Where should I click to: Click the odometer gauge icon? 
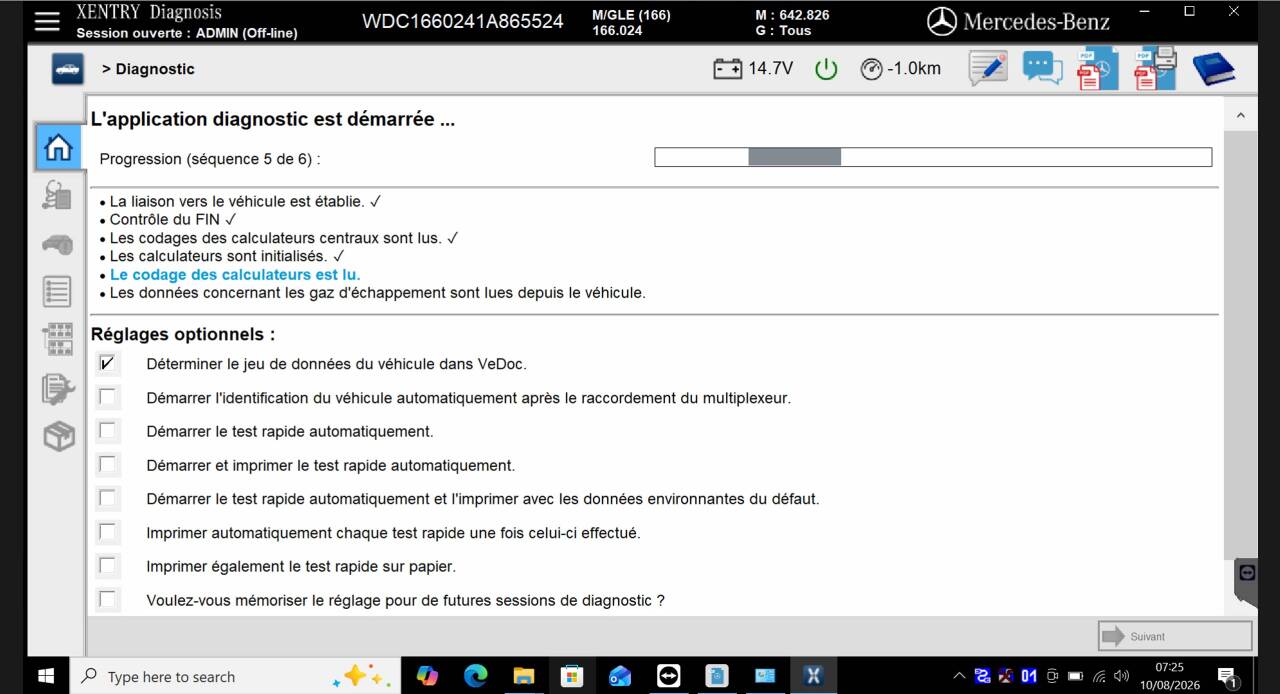coord(871,69)
